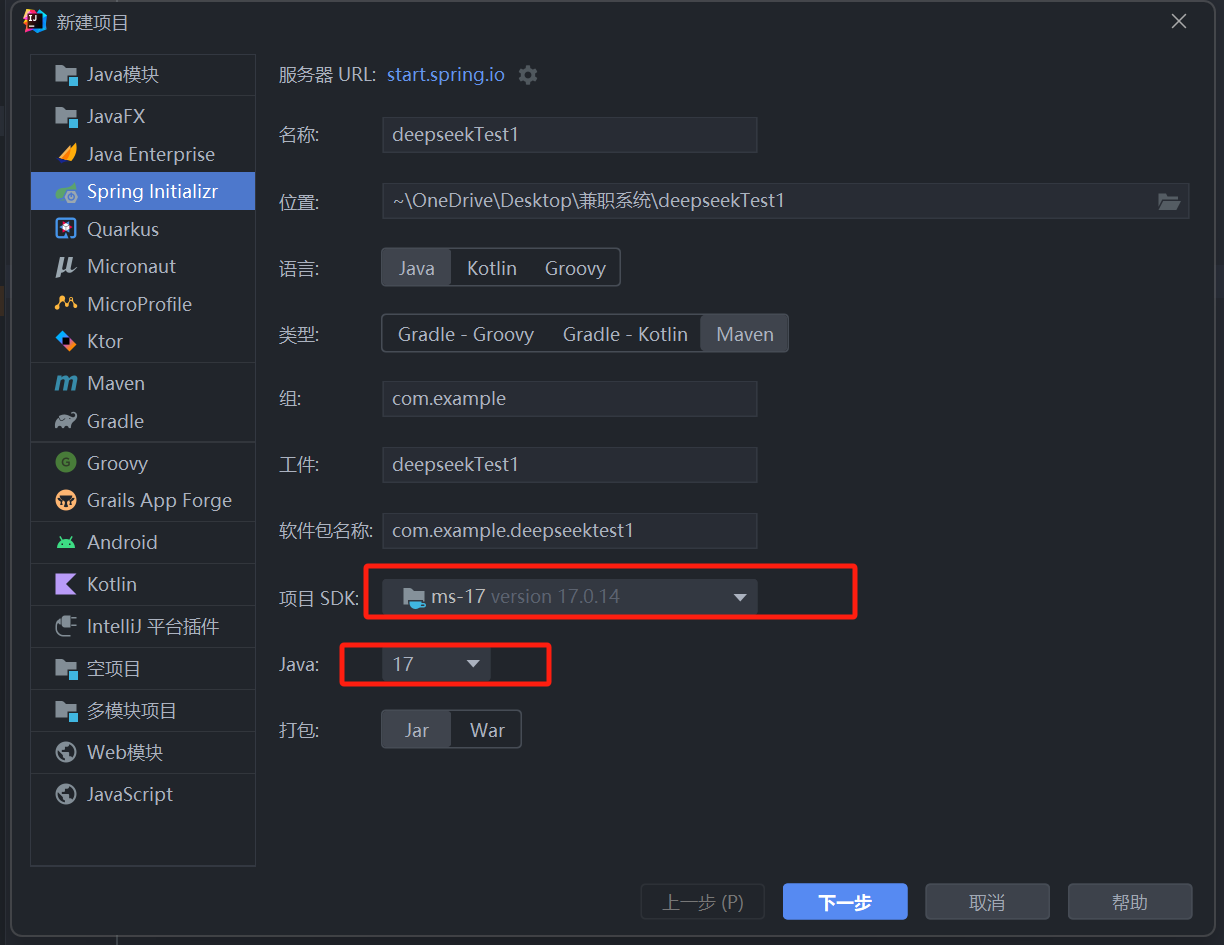This screenshot has height=945, width=1224.
Task: Click the Web模块 globe icon
Action: click(66, 752)
